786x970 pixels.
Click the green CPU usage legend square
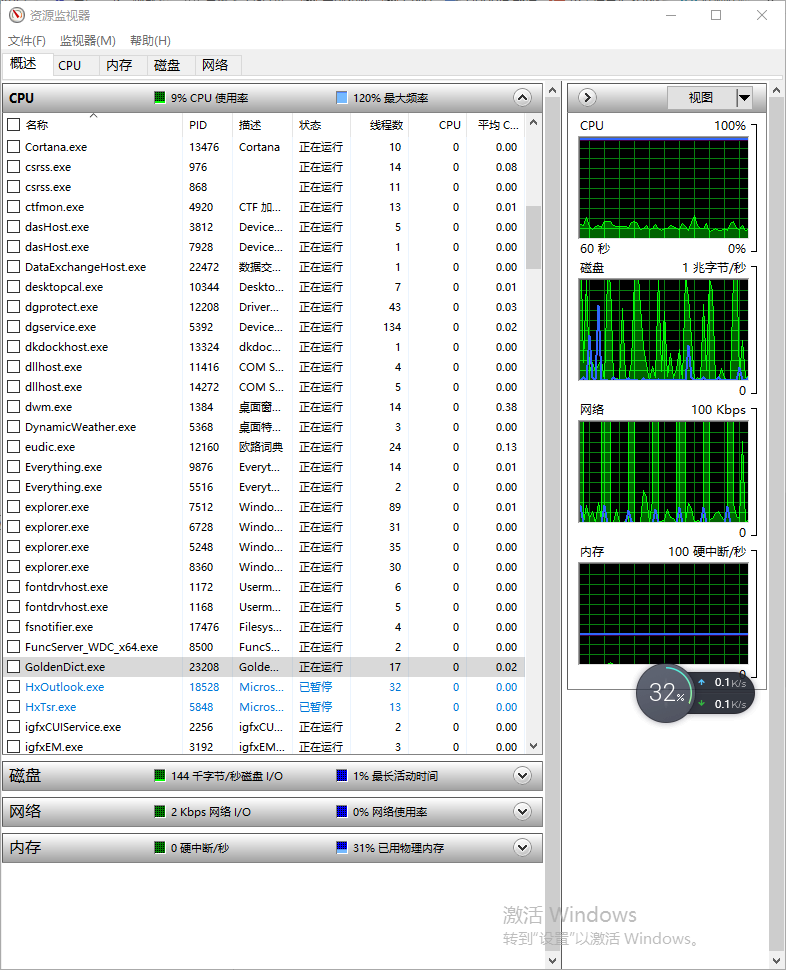point(160,97)
